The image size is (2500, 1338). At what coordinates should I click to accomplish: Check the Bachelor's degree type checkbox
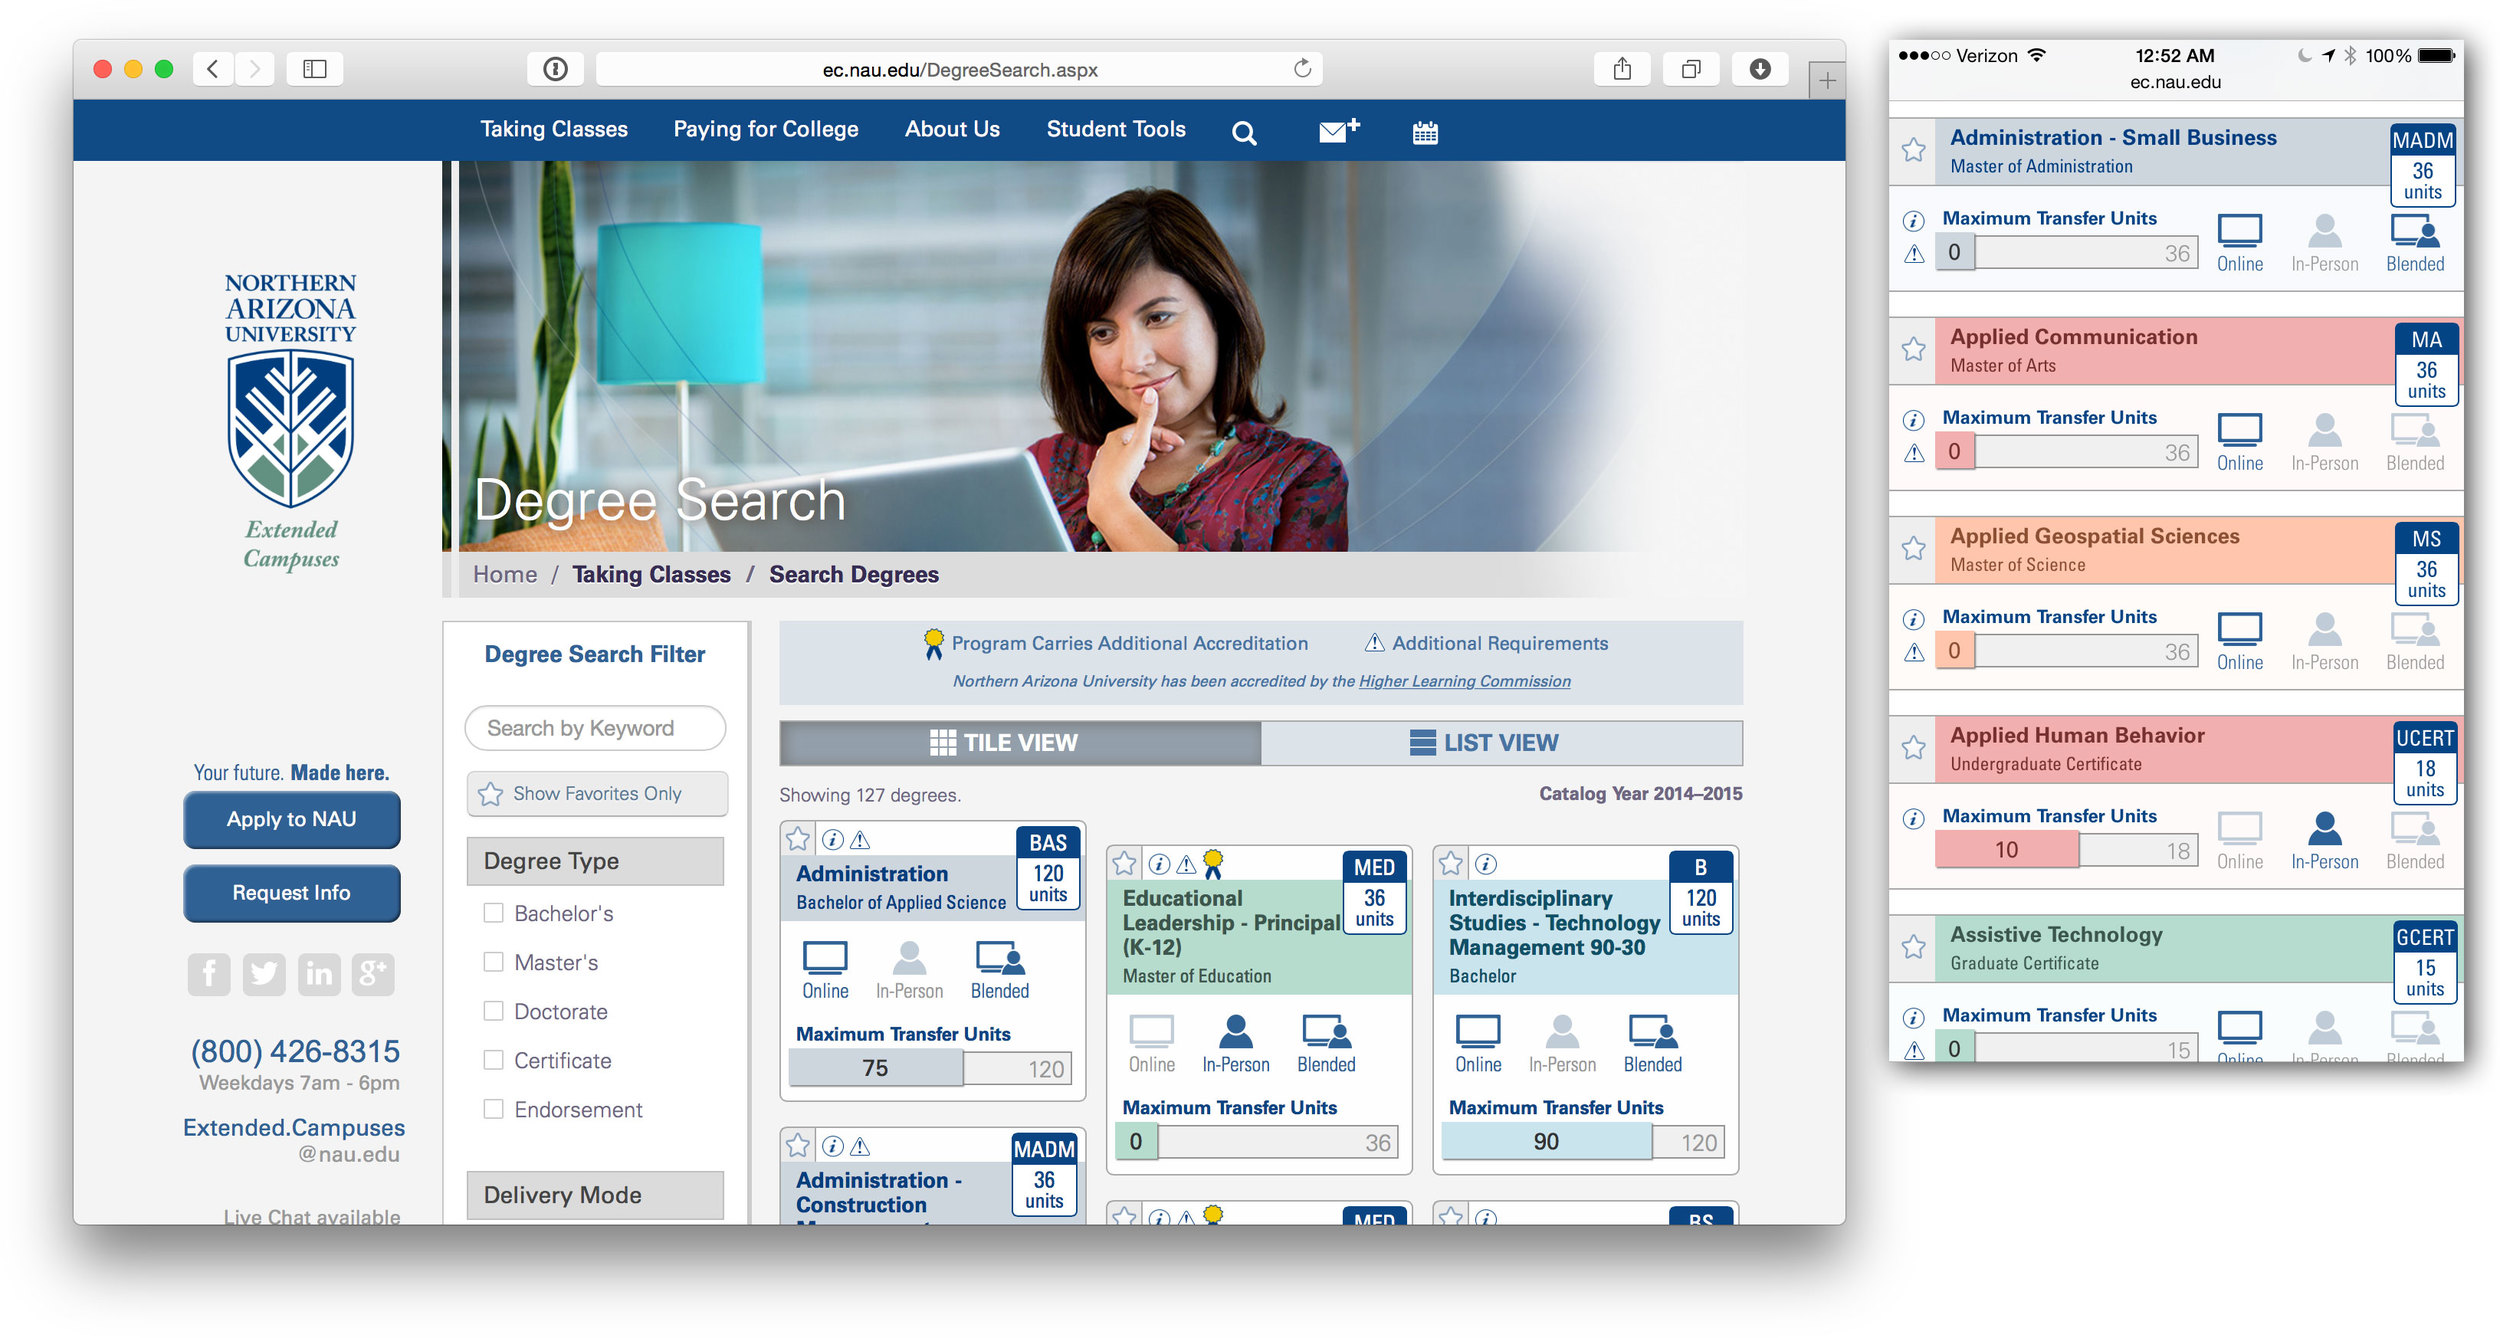(x=493, y=912)
